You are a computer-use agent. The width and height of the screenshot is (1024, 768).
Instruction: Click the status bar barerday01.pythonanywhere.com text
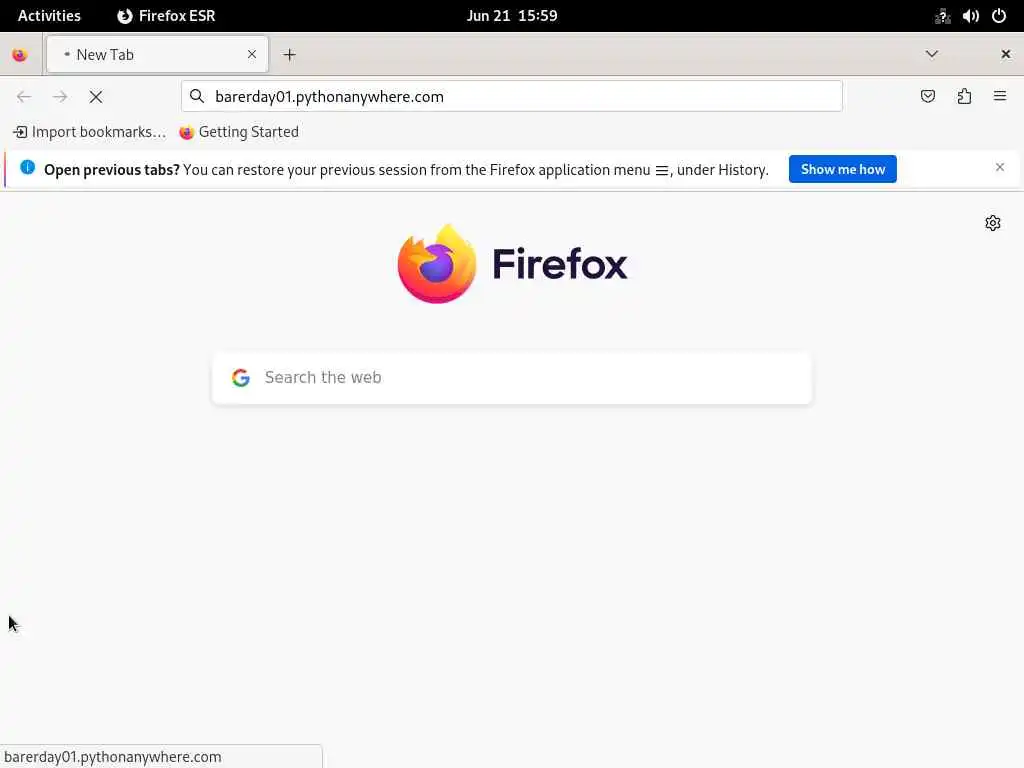[x=112, y=757]
